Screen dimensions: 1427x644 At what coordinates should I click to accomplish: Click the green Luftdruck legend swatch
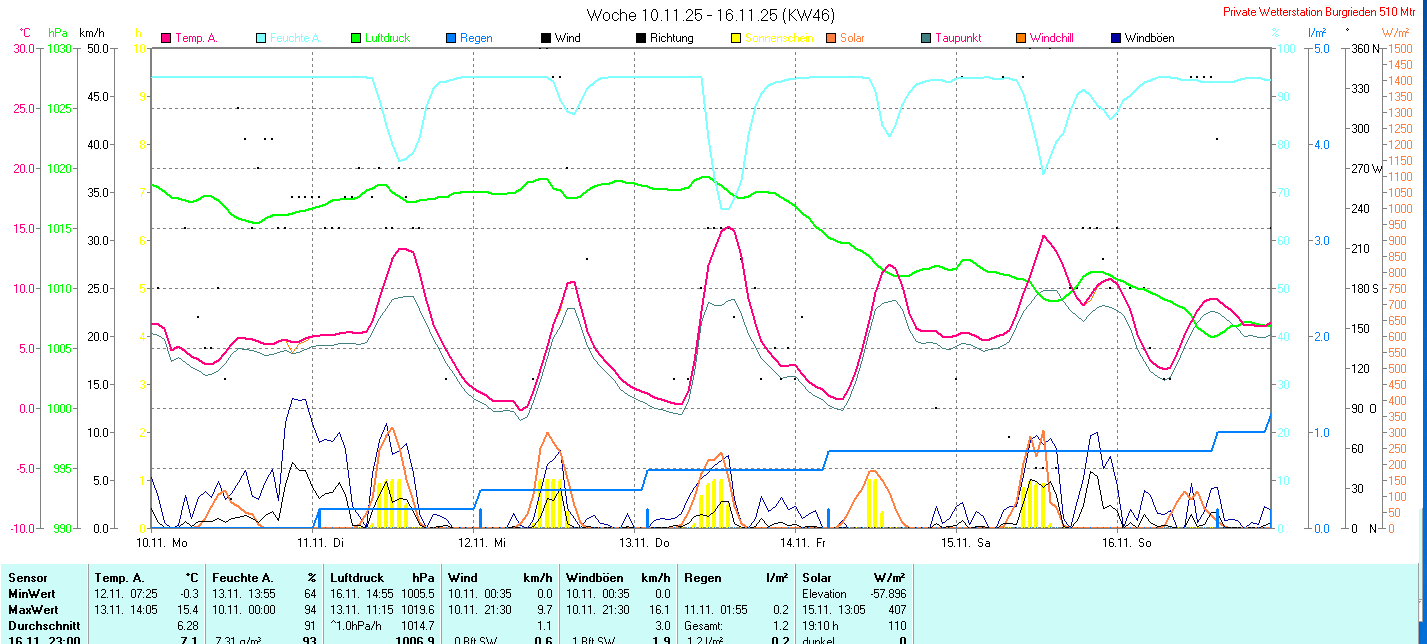pyautogui.click(x=356, y=38)
